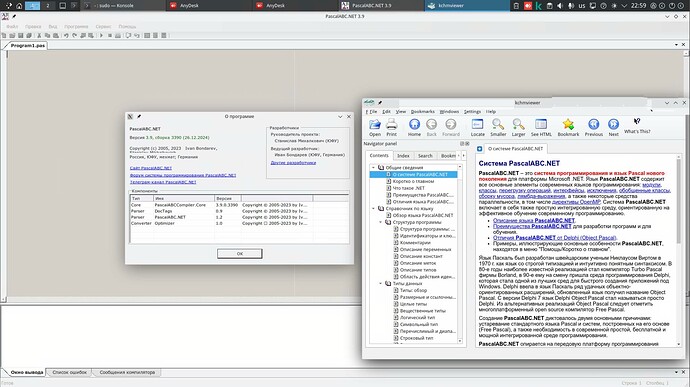Viewport: 690px width, 387px height.
Task: Open the Edit menu in kchmviewer
Action: pos(386,111)
